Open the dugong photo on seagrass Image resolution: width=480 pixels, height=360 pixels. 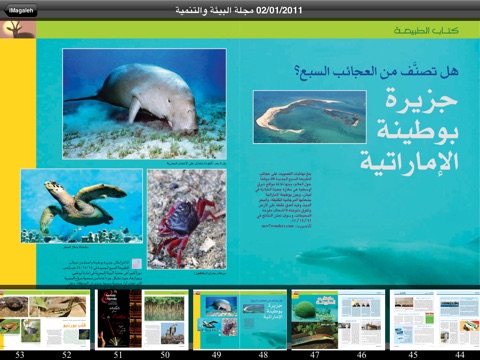coord(145,104)
